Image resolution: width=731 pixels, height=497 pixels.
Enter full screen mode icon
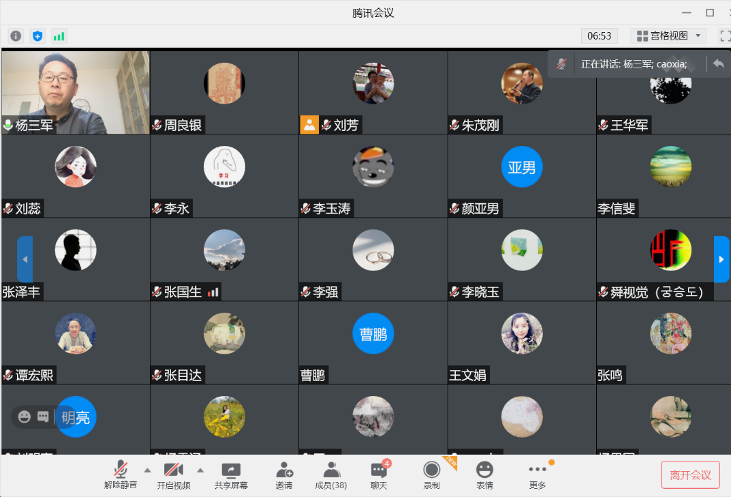[x=722, y=35]
